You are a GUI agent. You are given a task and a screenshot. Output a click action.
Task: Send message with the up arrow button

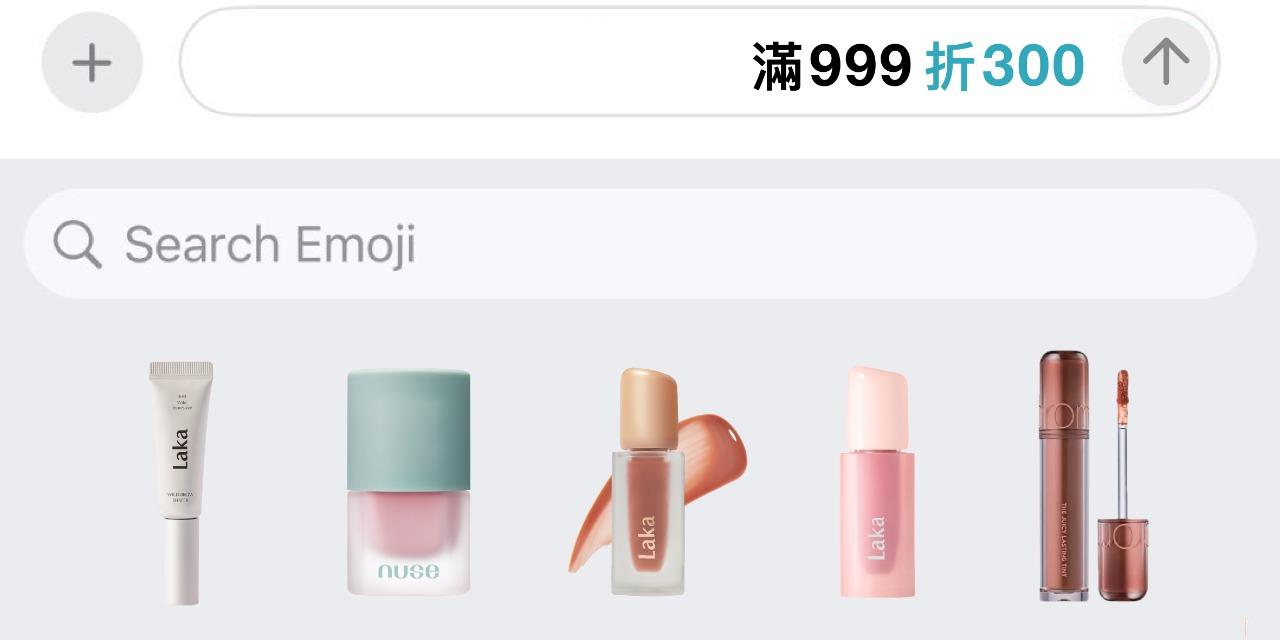[x=1165, y=63]
